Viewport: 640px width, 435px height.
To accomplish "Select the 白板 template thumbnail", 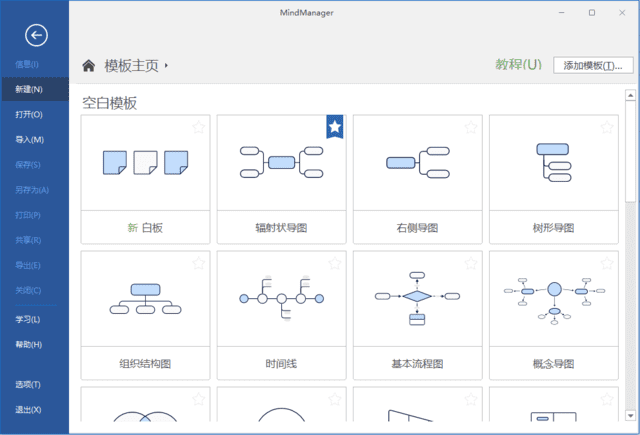I will pyautogui.click(x=145, y=161).
